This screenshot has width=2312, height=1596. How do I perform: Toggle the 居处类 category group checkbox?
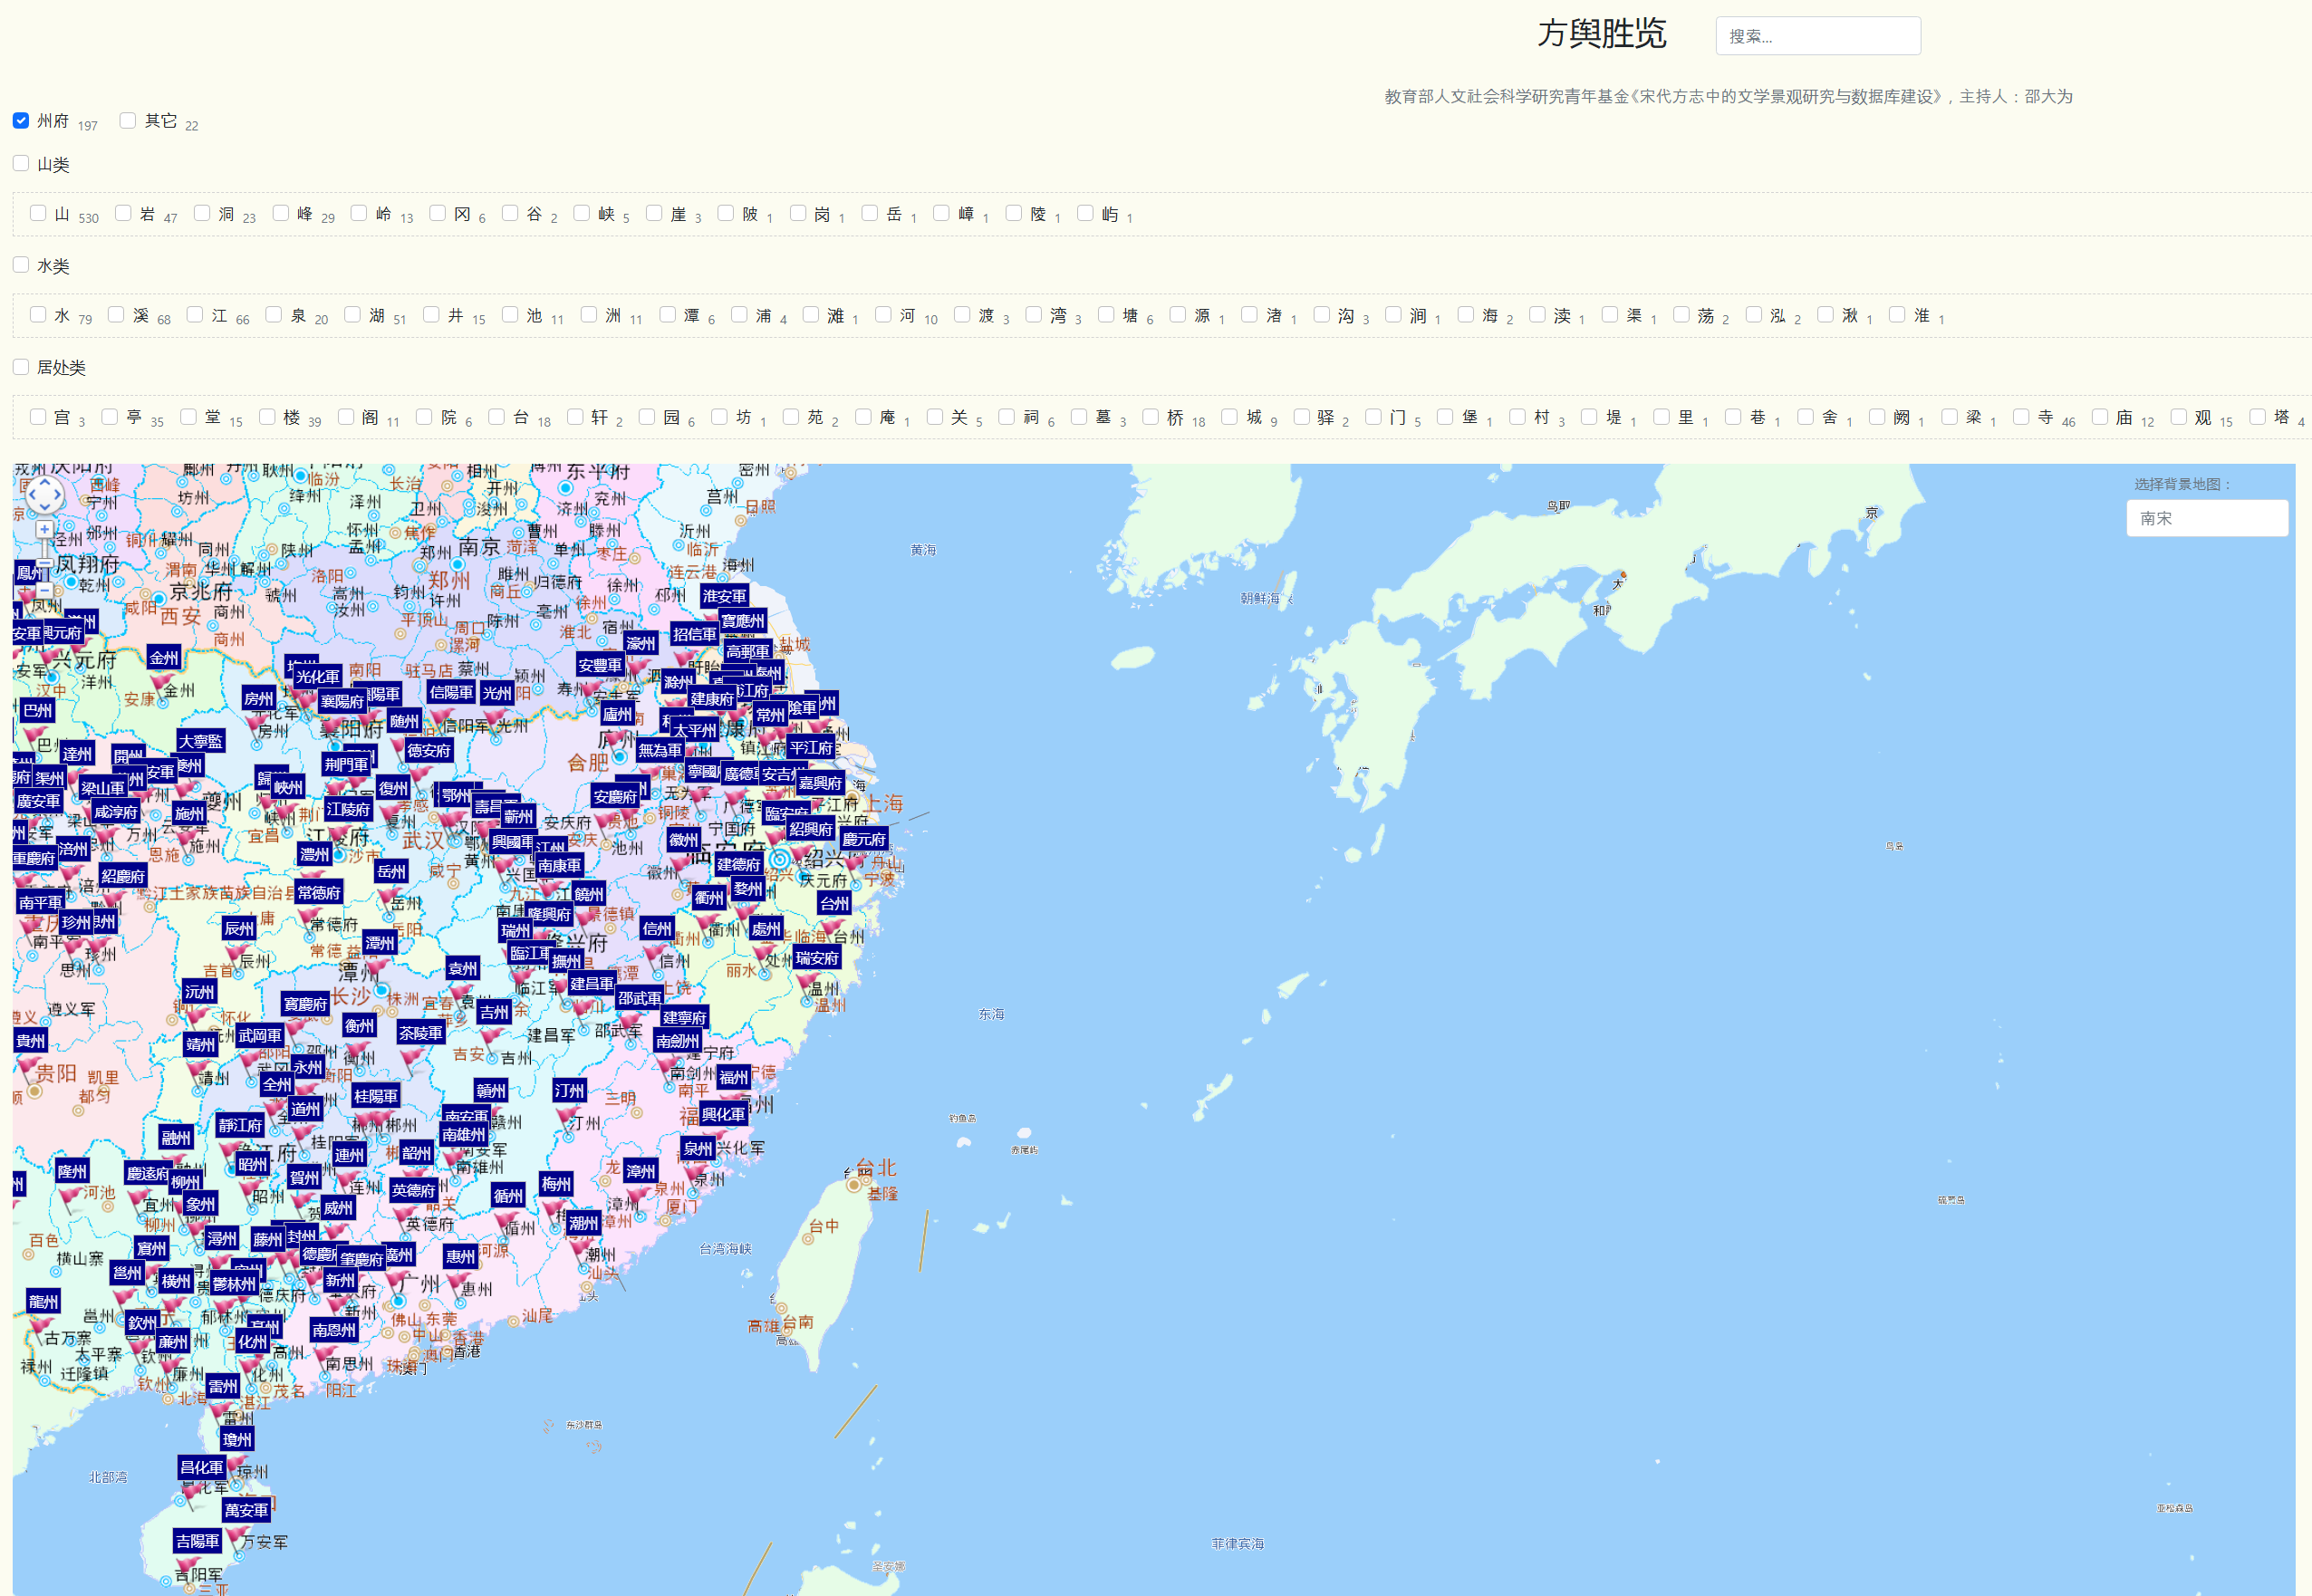pyautogui.click(x=21, y=367)
